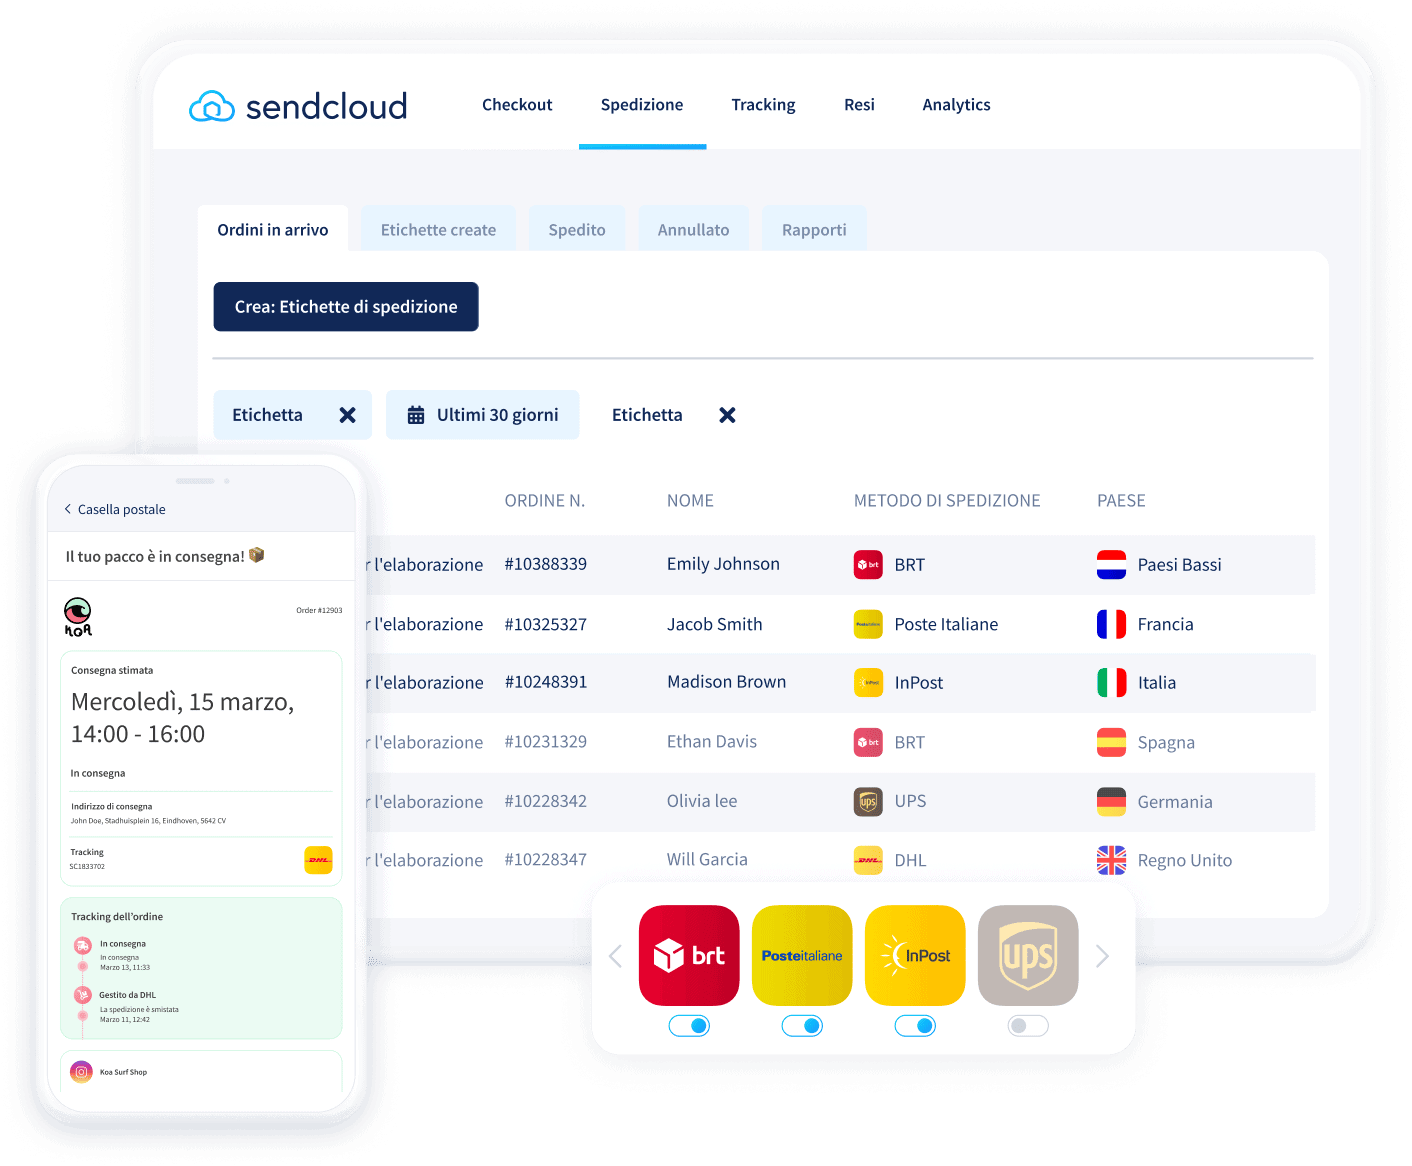The width and height of the screenshot is (1412, 1166).
Task: Click the Germania flag icon
Action: 1111,801
